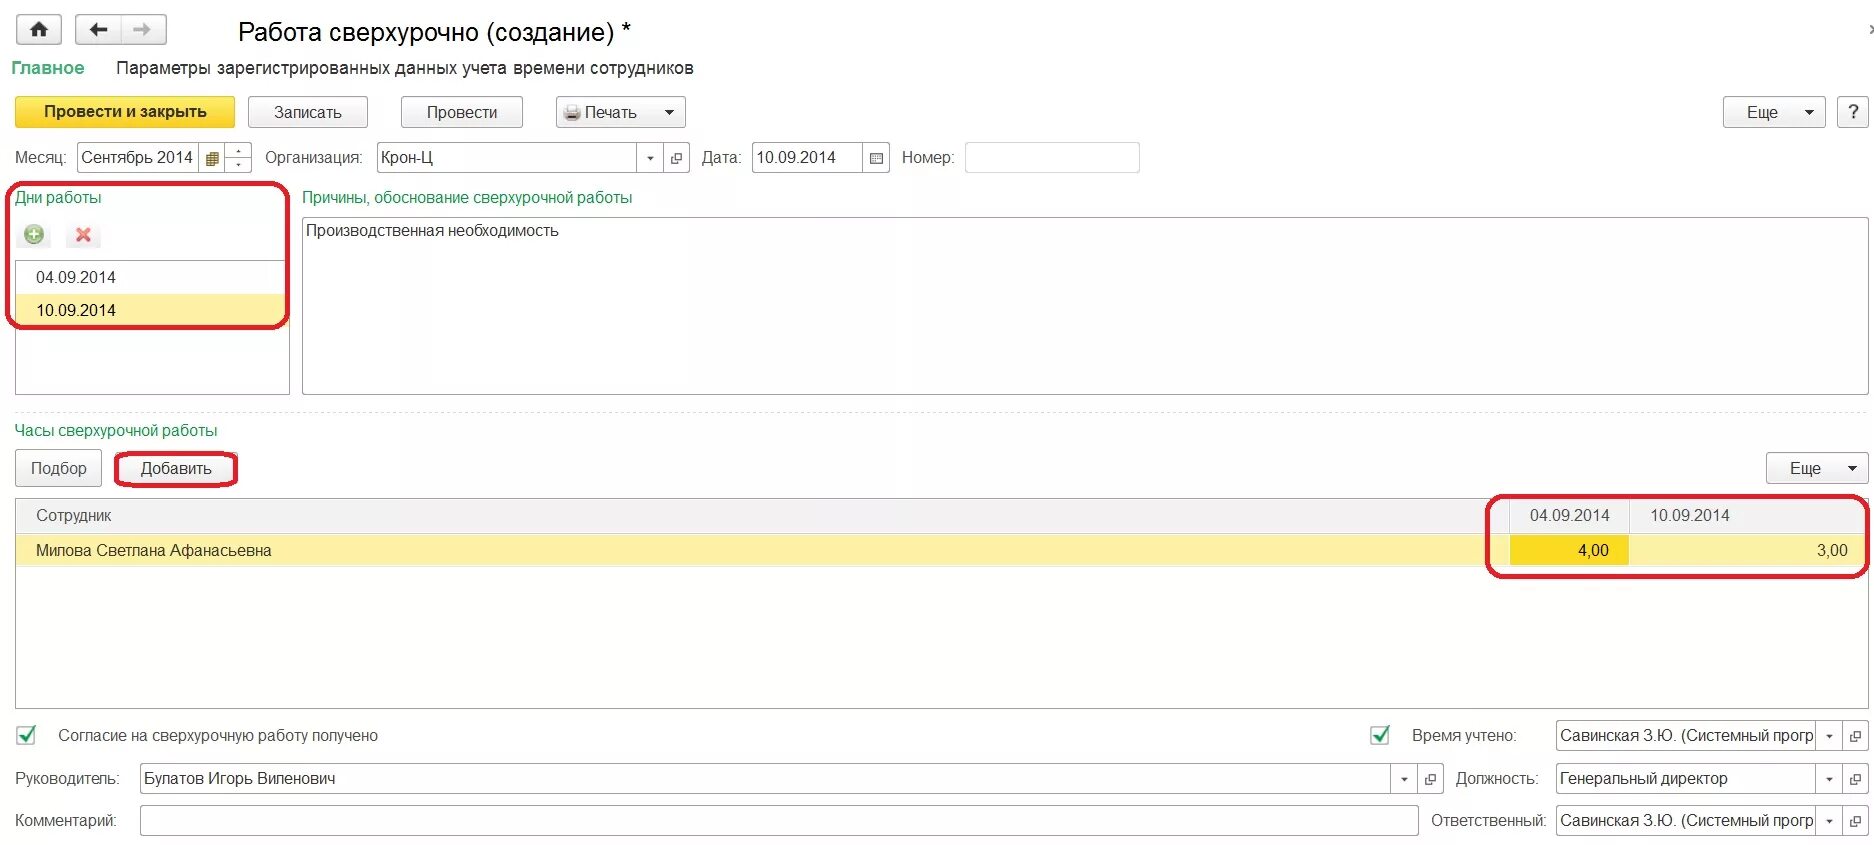Focus the Номер input field
This screenshot has height=845, width=1874.
[1051, 158]
